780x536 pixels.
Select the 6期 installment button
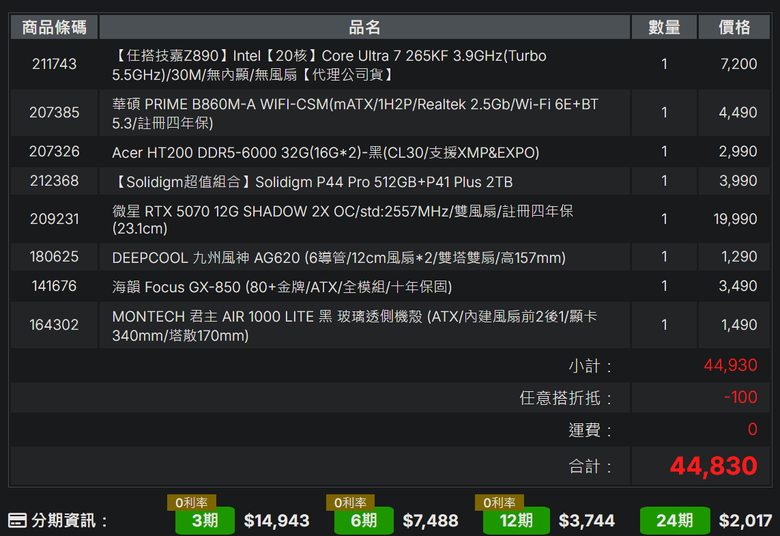[364, 521]
